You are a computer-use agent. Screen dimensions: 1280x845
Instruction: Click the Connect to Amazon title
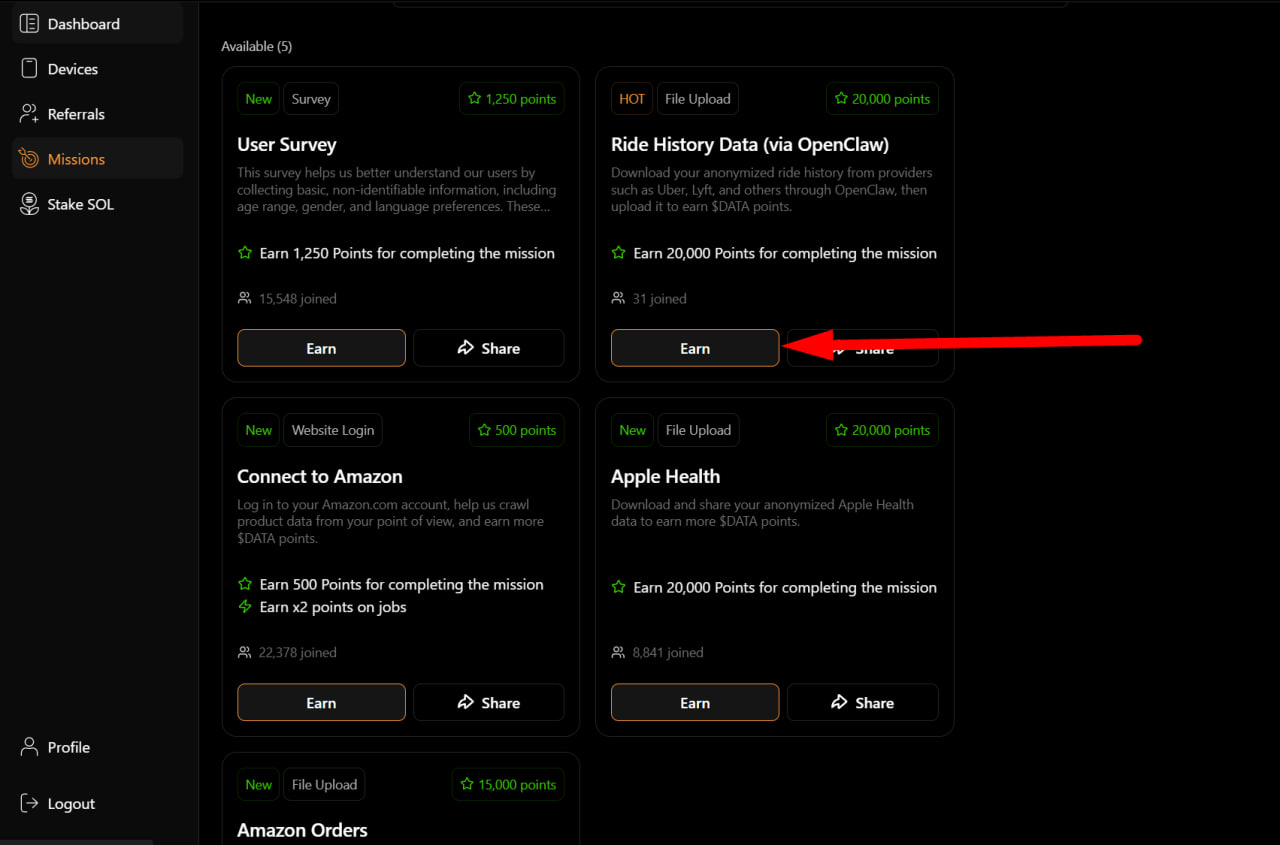tap(320, 476)
